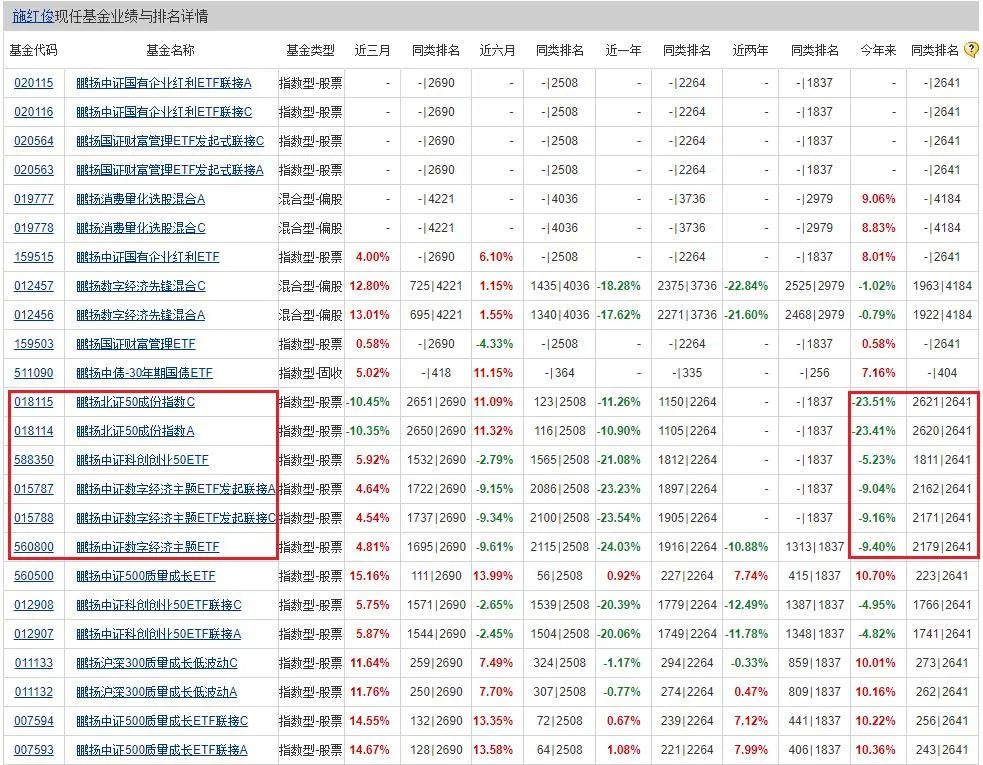This screenshot has height=765, width=983.
Task: Click fund name 鹏扬消费量化选股混合A
Action: [141, 199]
